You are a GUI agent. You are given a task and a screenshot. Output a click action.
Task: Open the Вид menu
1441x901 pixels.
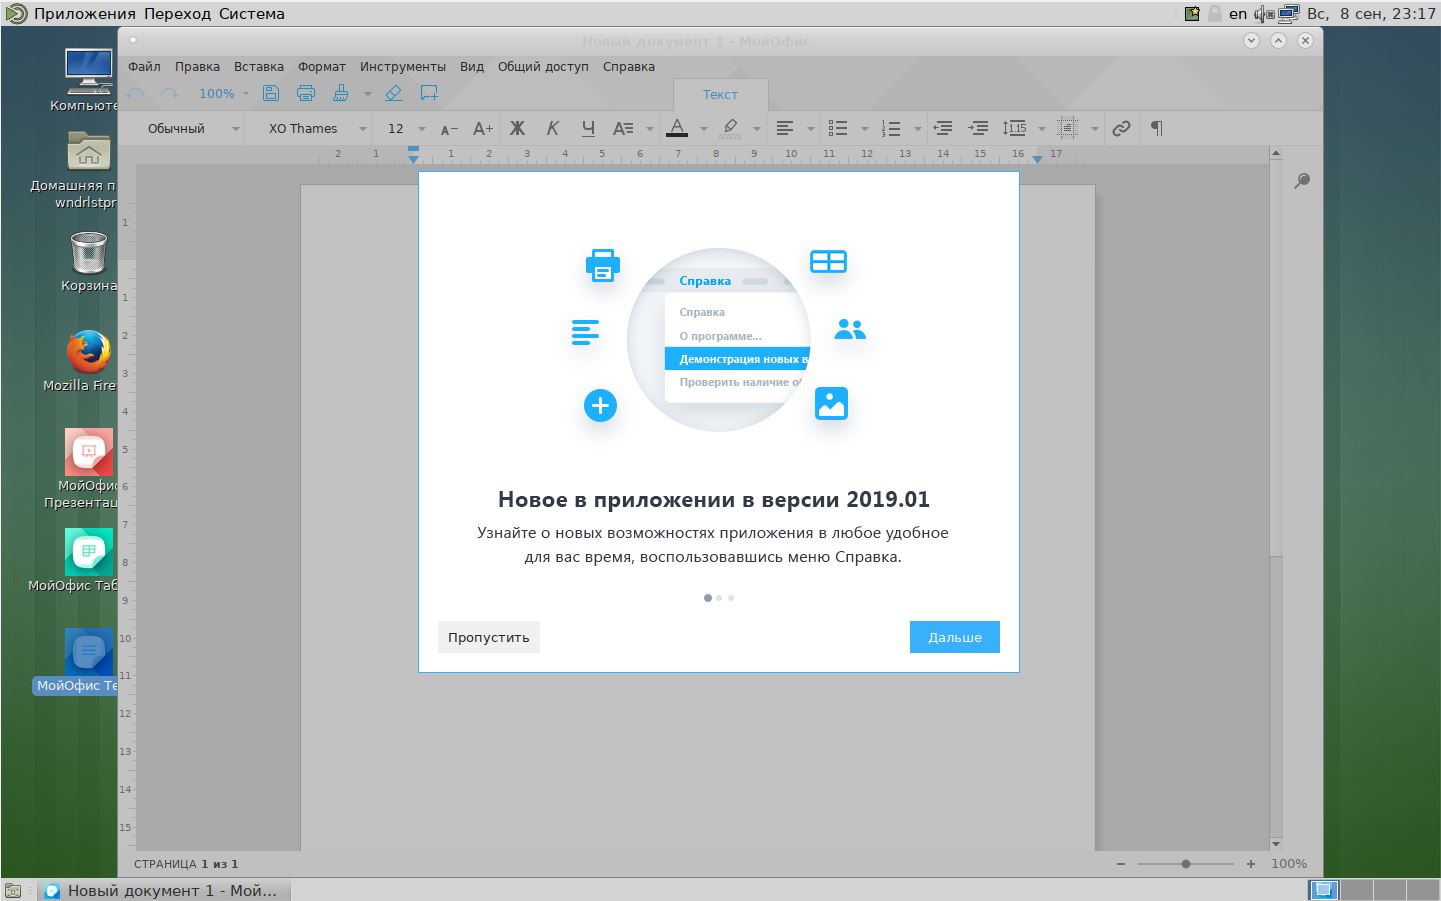click(472, 66)
